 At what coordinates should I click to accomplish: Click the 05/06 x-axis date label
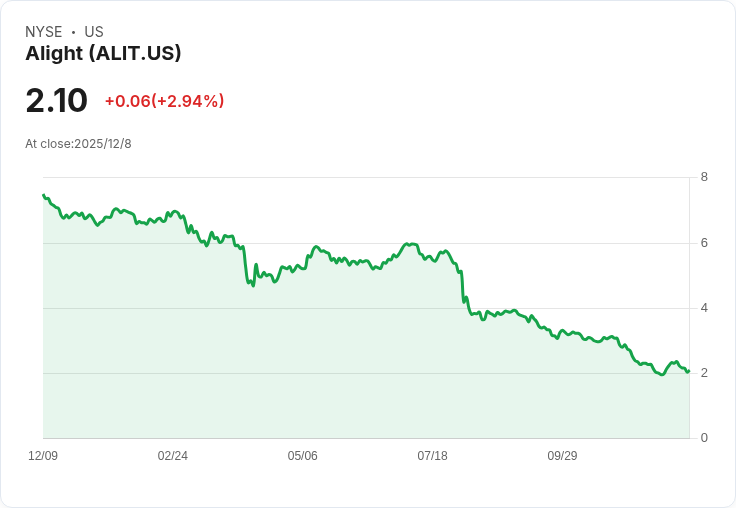(x=302, y=456)
